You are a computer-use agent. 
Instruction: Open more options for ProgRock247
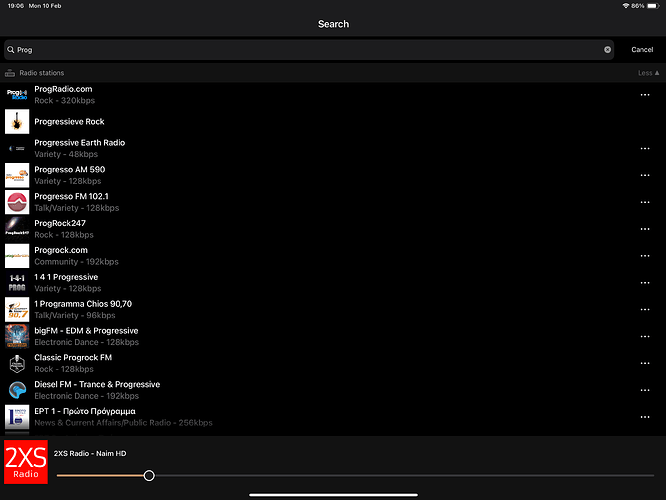pos(645,229)
